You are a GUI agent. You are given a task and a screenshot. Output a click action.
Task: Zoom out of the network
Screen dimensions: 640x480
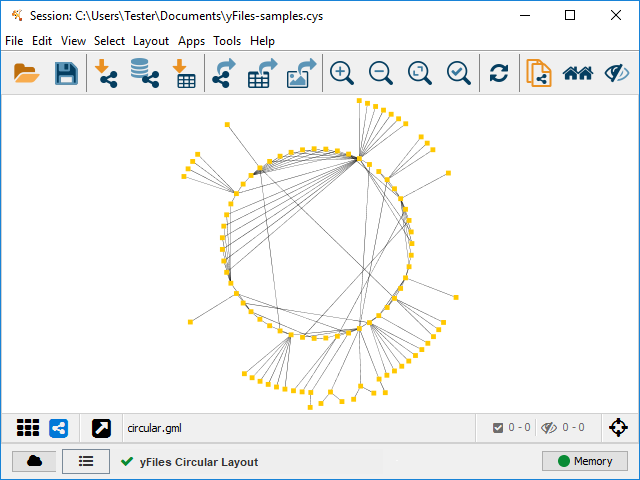(381, 73)
